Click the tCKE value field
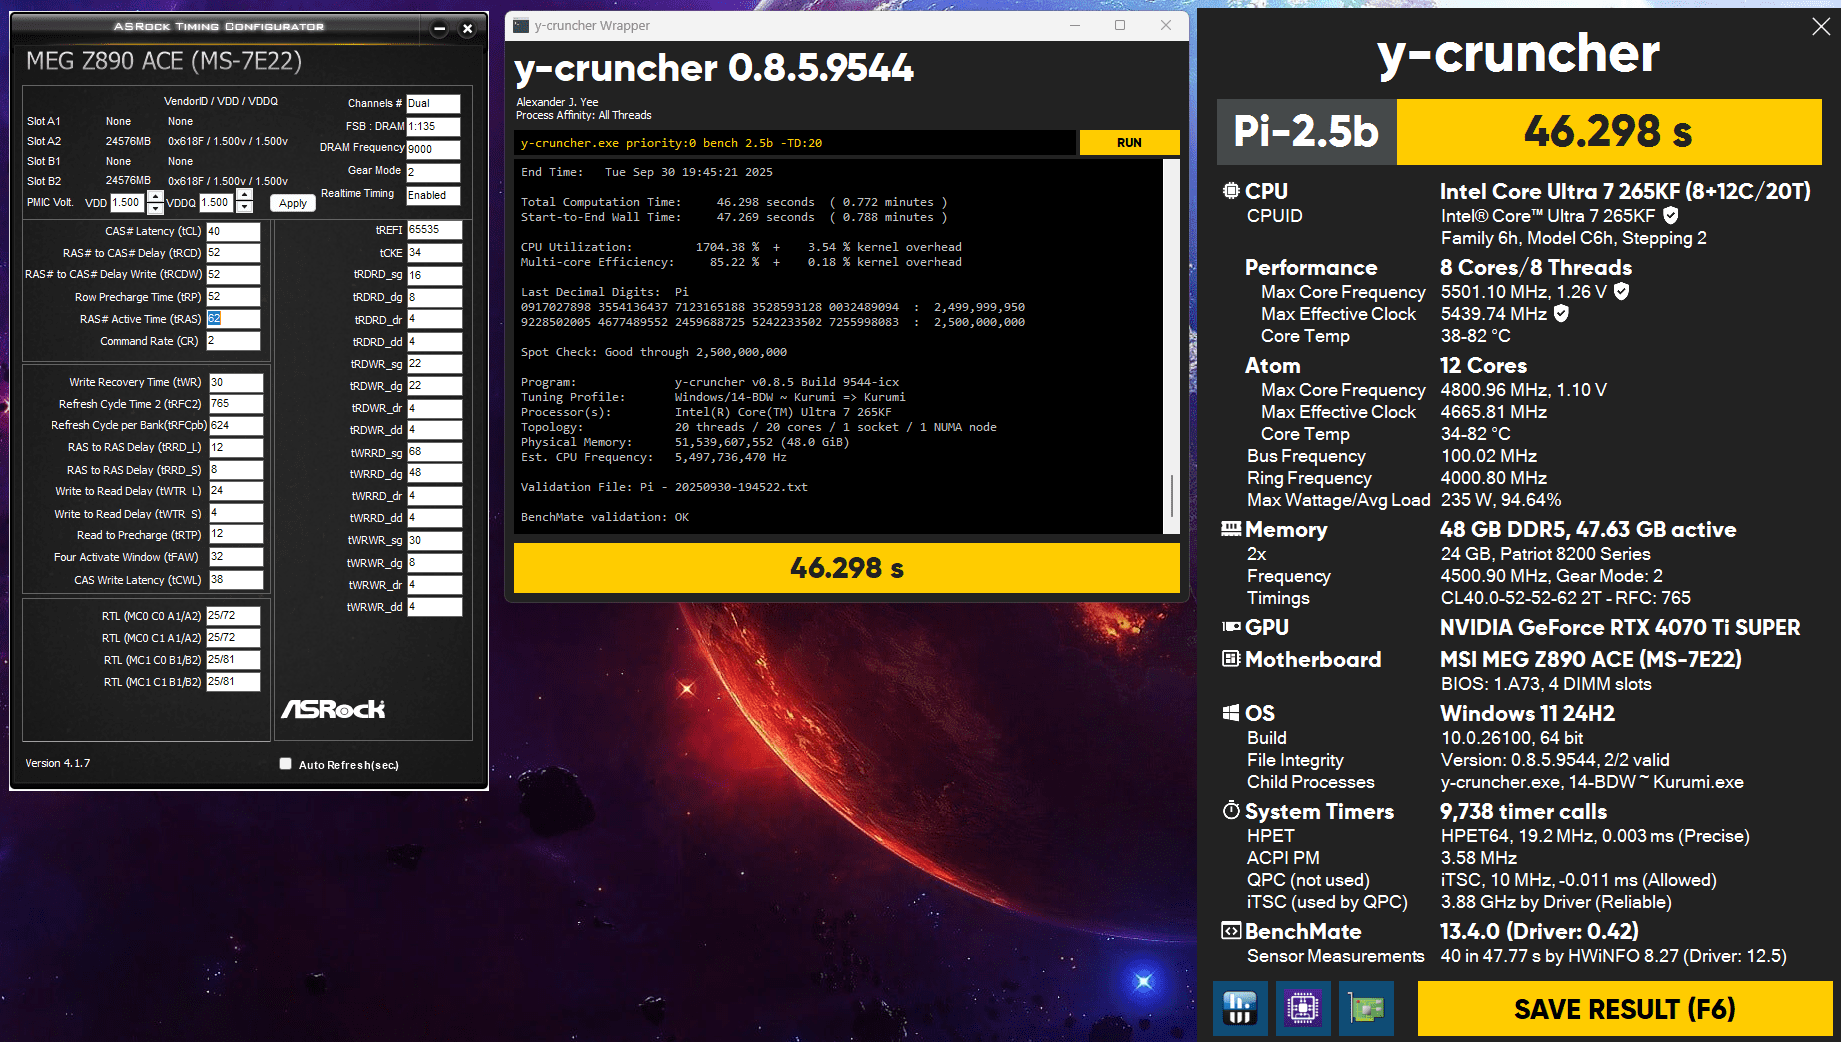 435,253
